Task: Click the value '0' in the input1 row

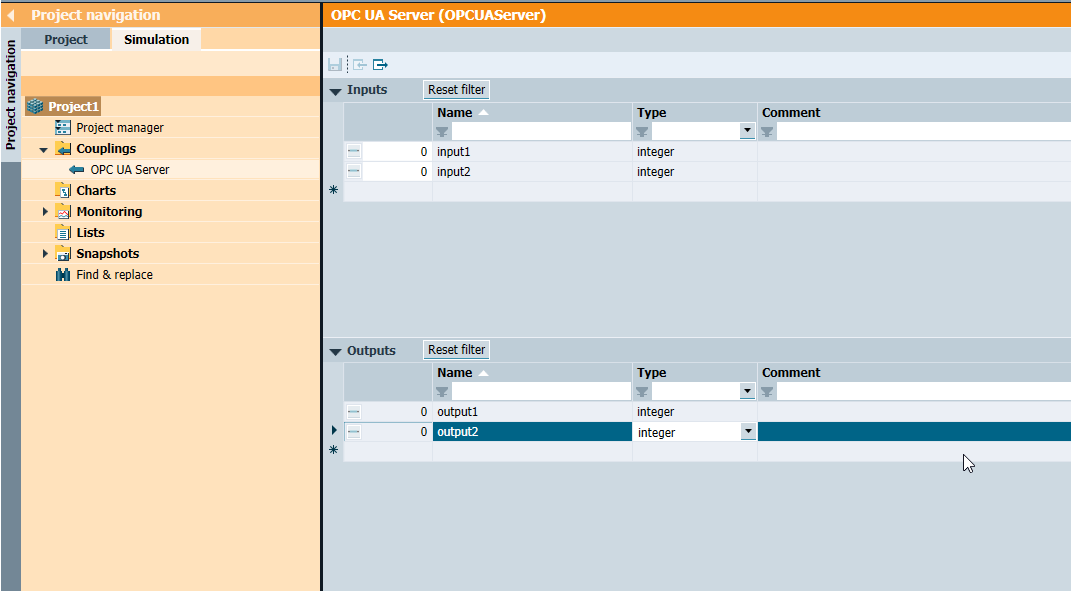Action: [423, 152]
